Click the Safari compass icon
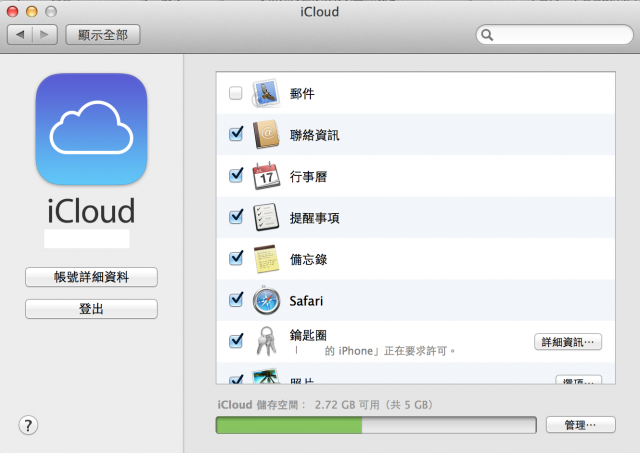Screen dimensions: 640x453 266,300
